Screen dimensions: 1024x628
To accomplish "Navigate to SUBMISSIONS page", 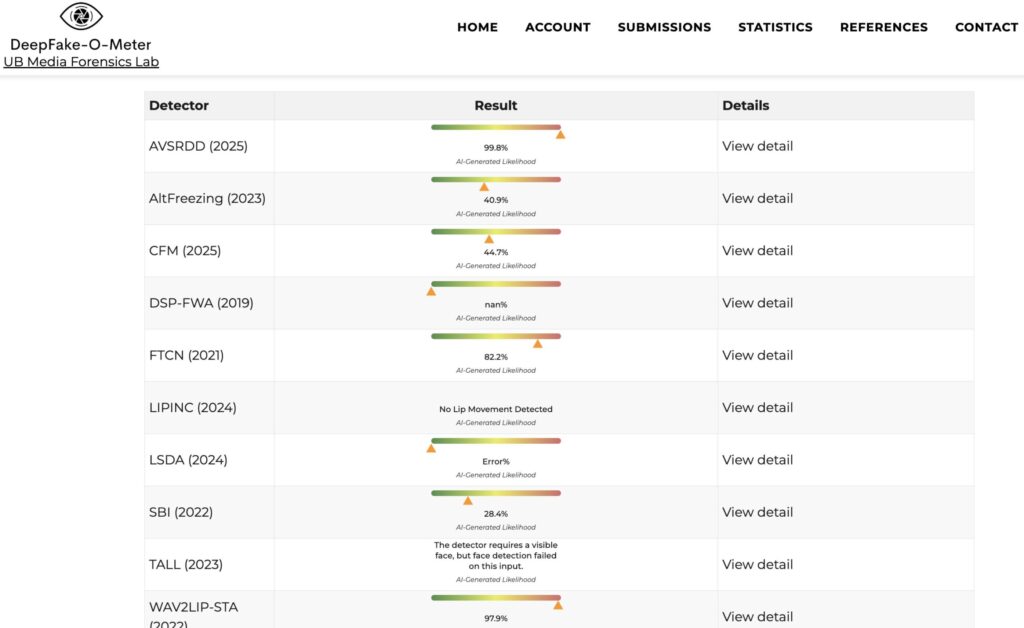I will (664, 27).
